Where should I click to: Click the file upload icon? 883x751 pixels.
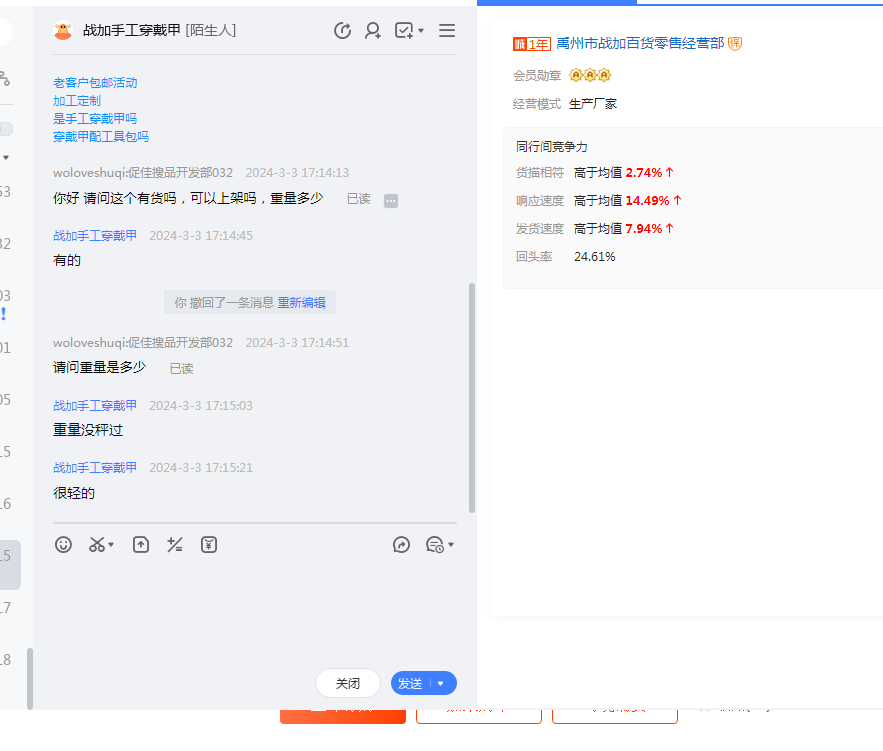[141, 545]
